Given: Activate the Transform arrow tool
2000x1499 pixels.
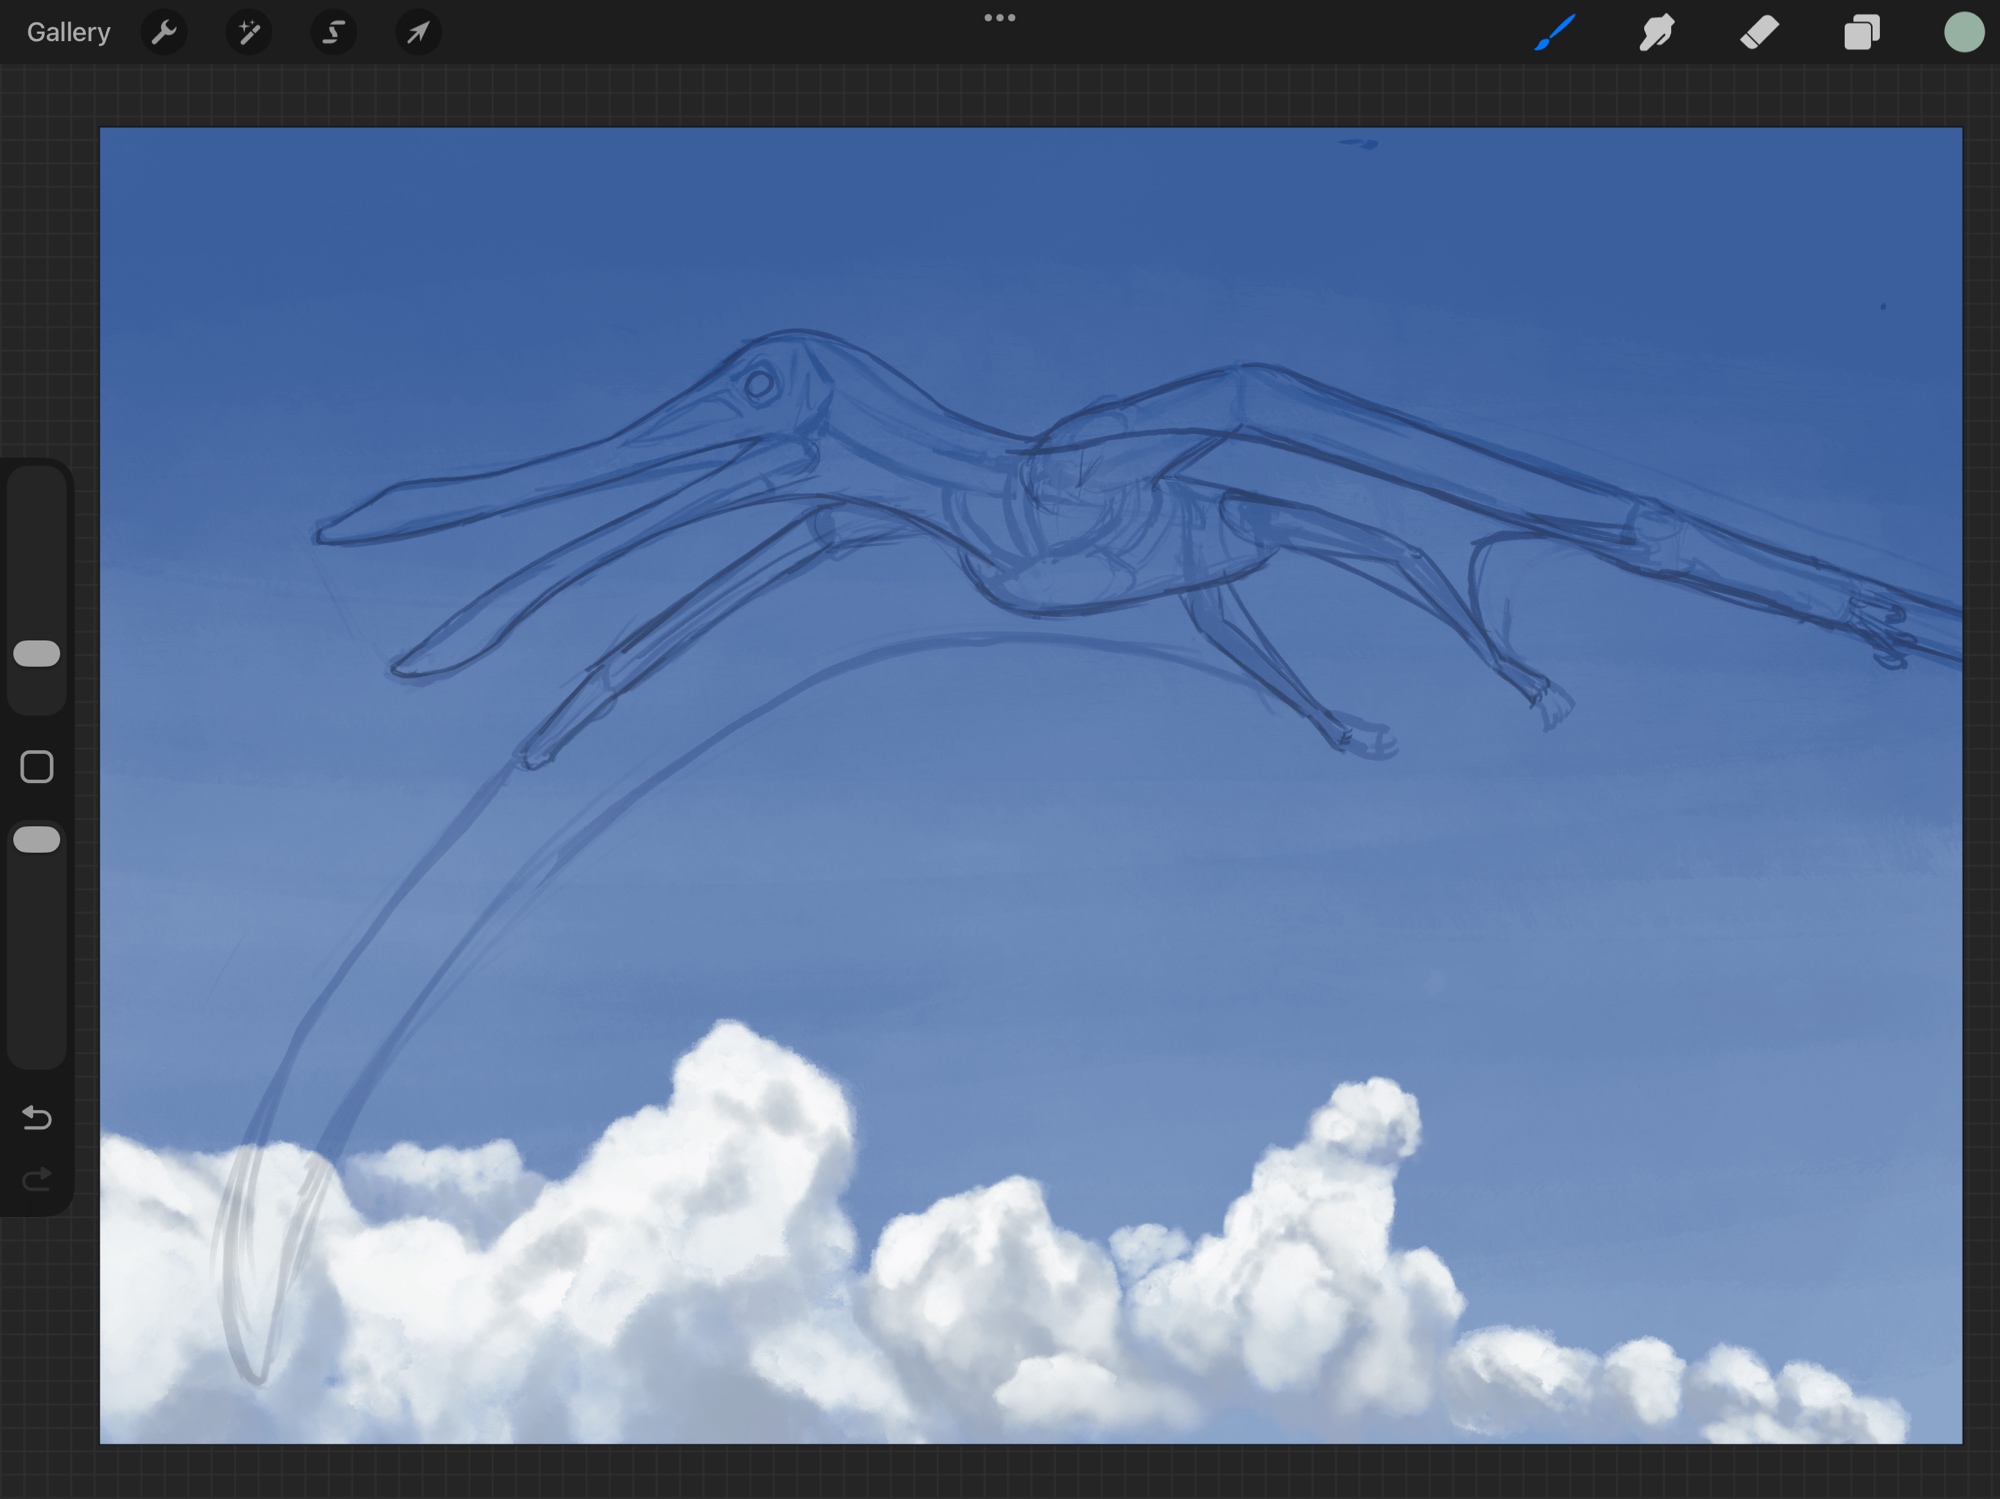Looking at the screenshot, I should 418,33.
